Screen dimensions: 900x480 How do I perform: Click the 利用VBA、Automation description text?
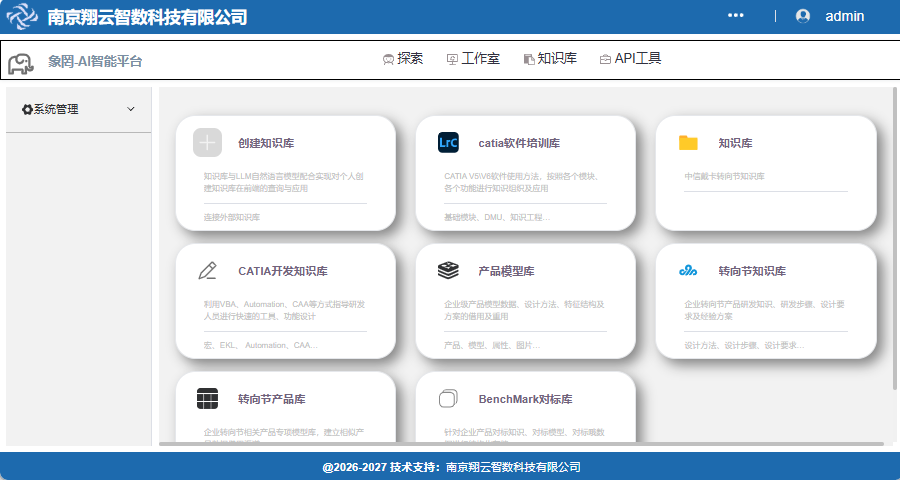click(284, 310)
